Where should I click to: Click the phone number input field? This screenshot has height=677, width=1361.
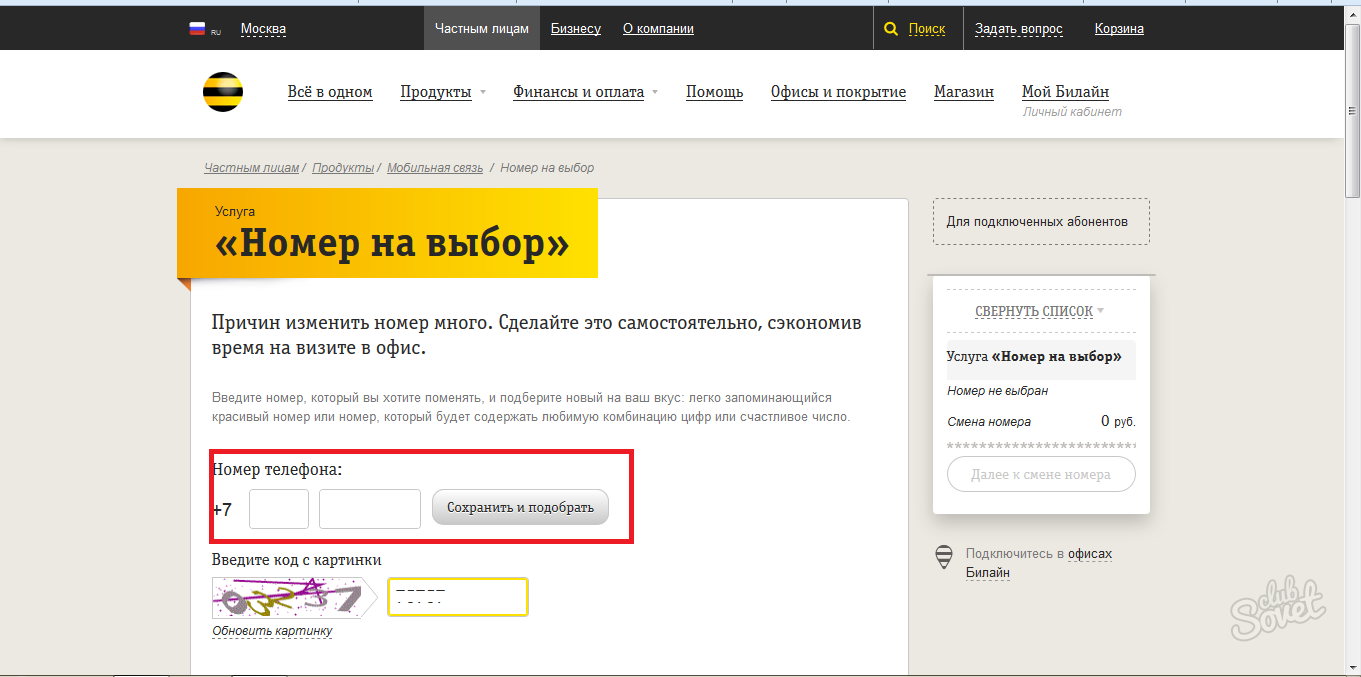370,508
